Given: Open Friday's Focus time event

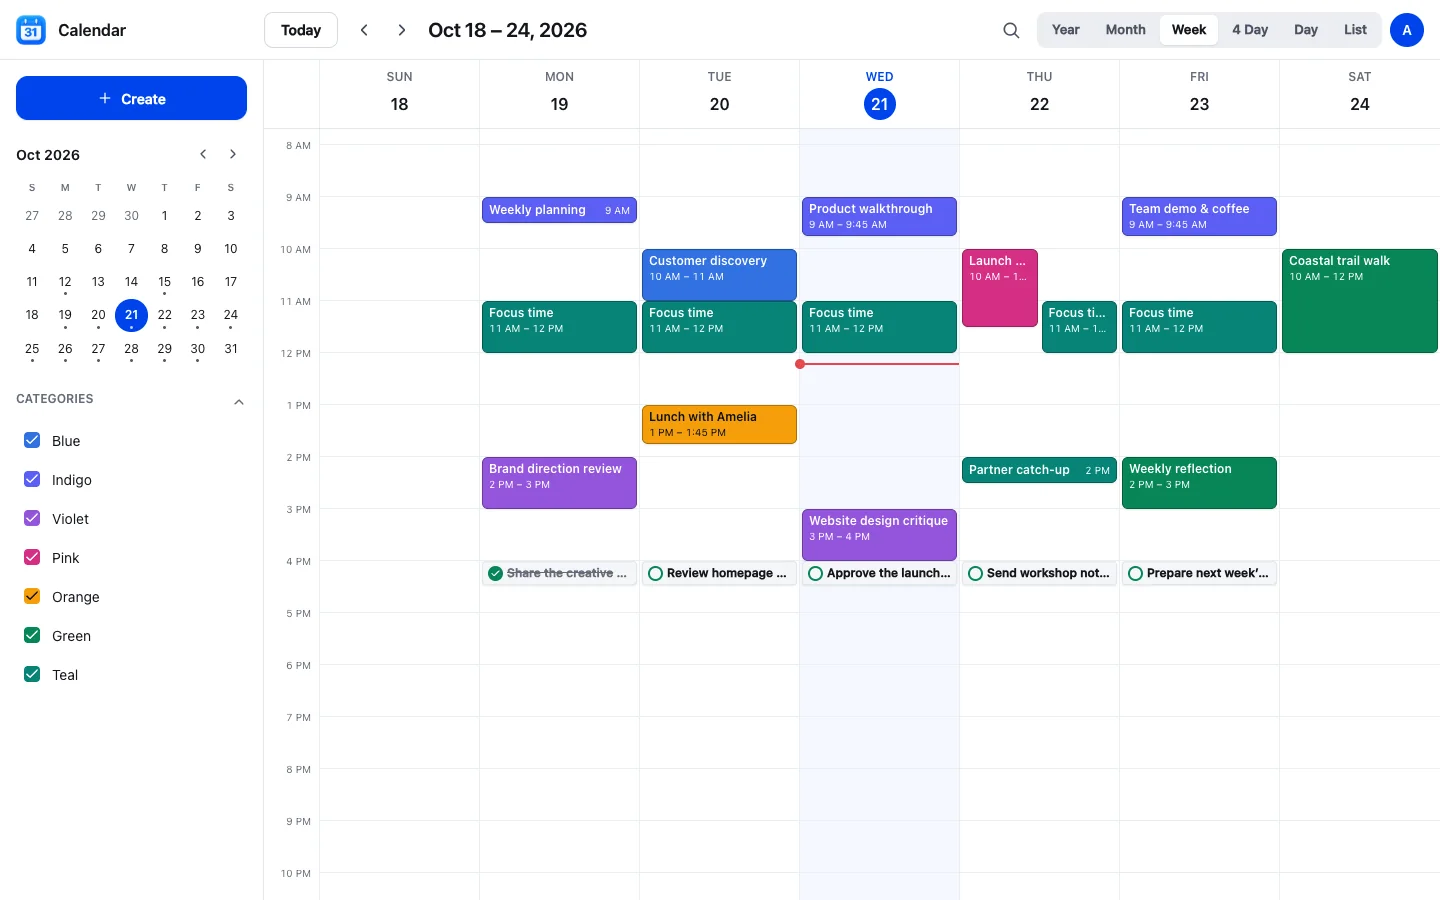Looking at the screenshot, I should click(x=1199, y=327).
